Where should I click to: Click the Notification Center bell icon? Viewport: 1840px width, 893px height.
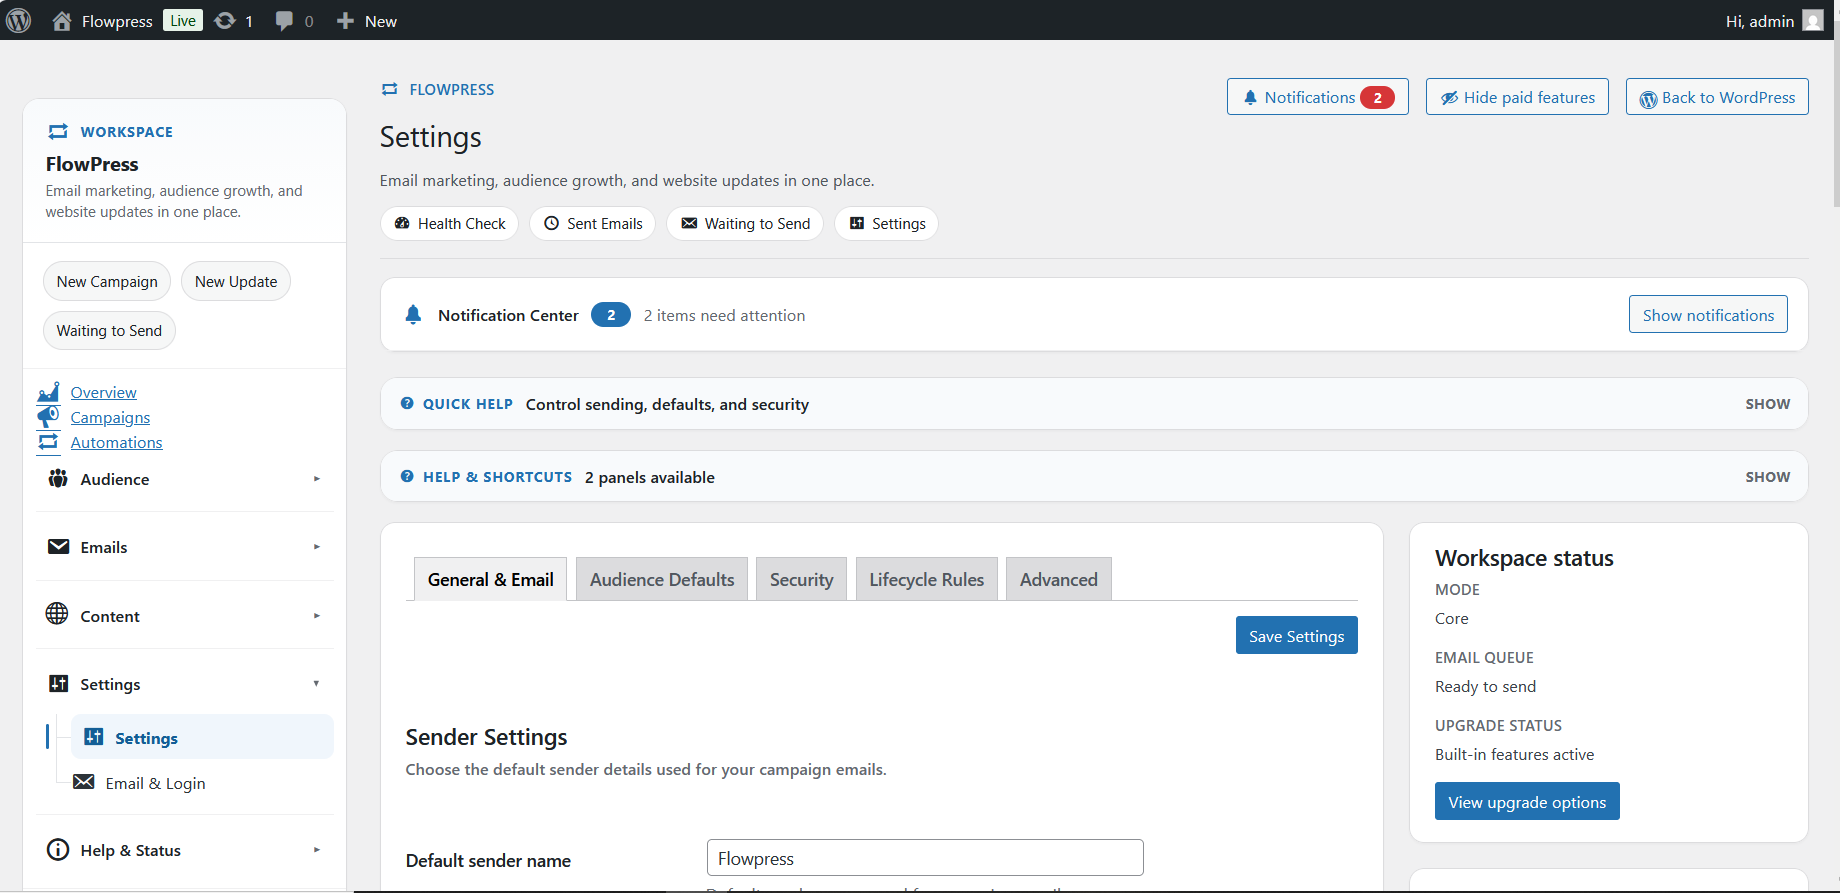tap(413, 315)
